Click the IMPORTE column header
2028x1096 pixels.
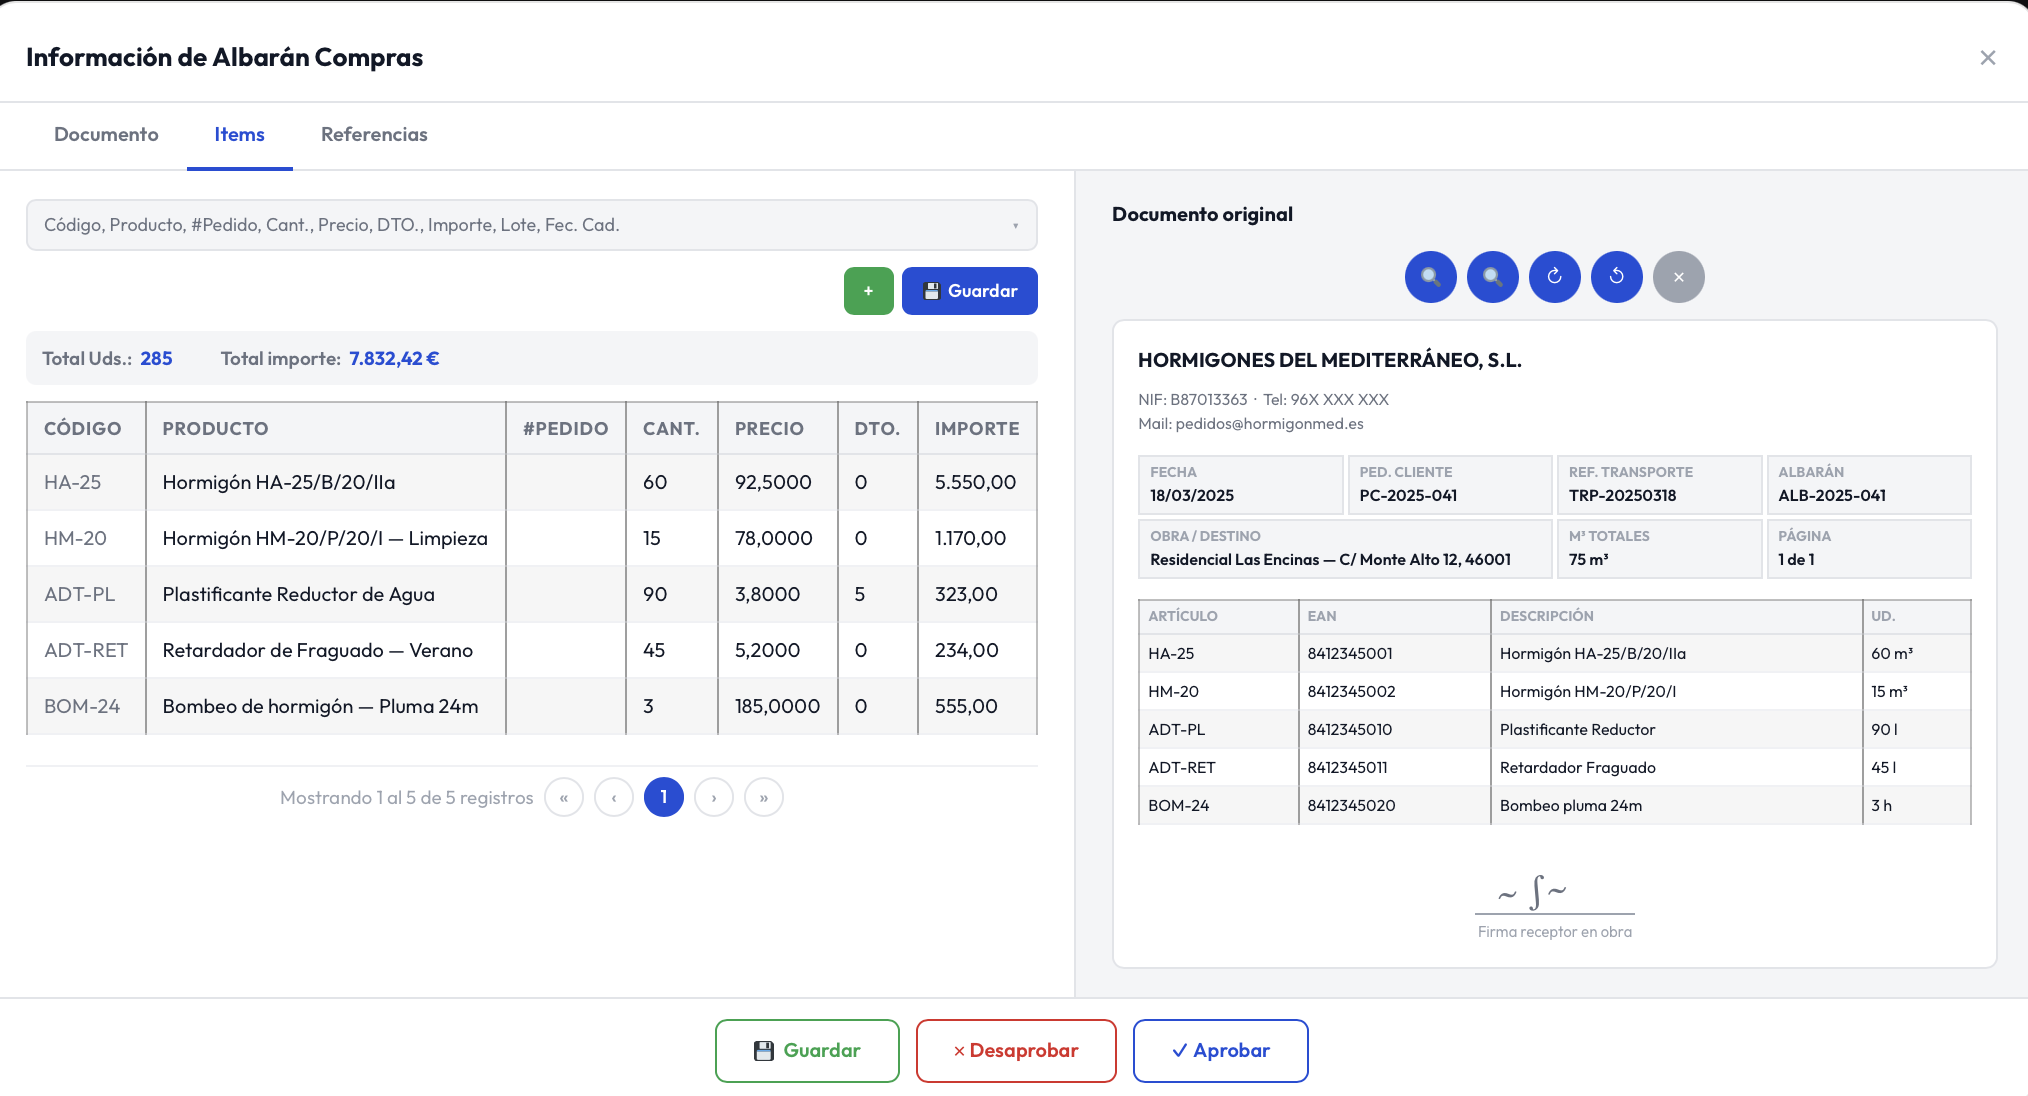977,429
